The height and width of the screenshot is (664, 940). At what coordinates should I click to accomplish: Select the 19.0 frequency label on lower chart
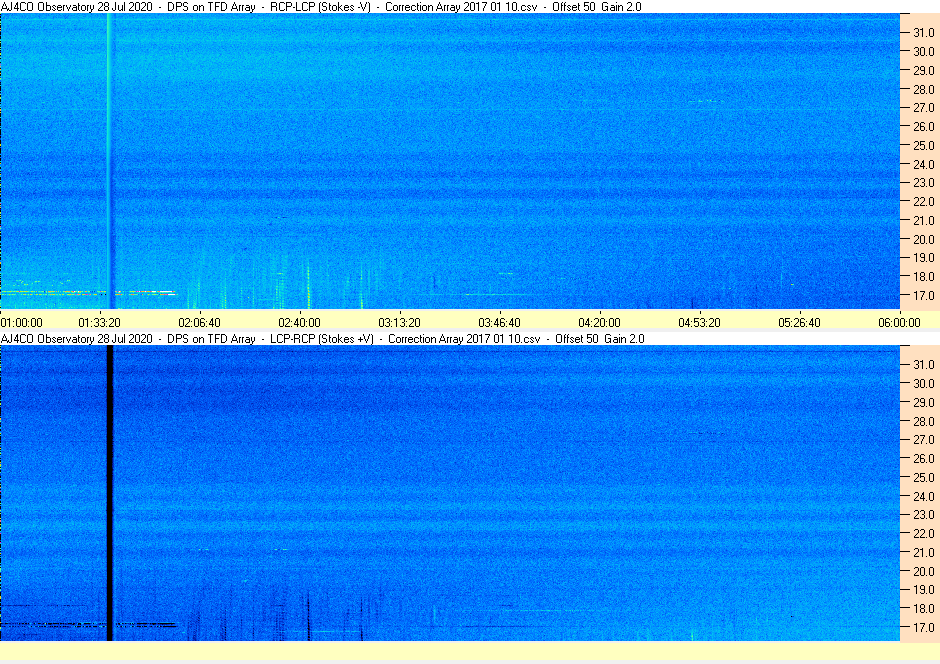coord(924,590)
